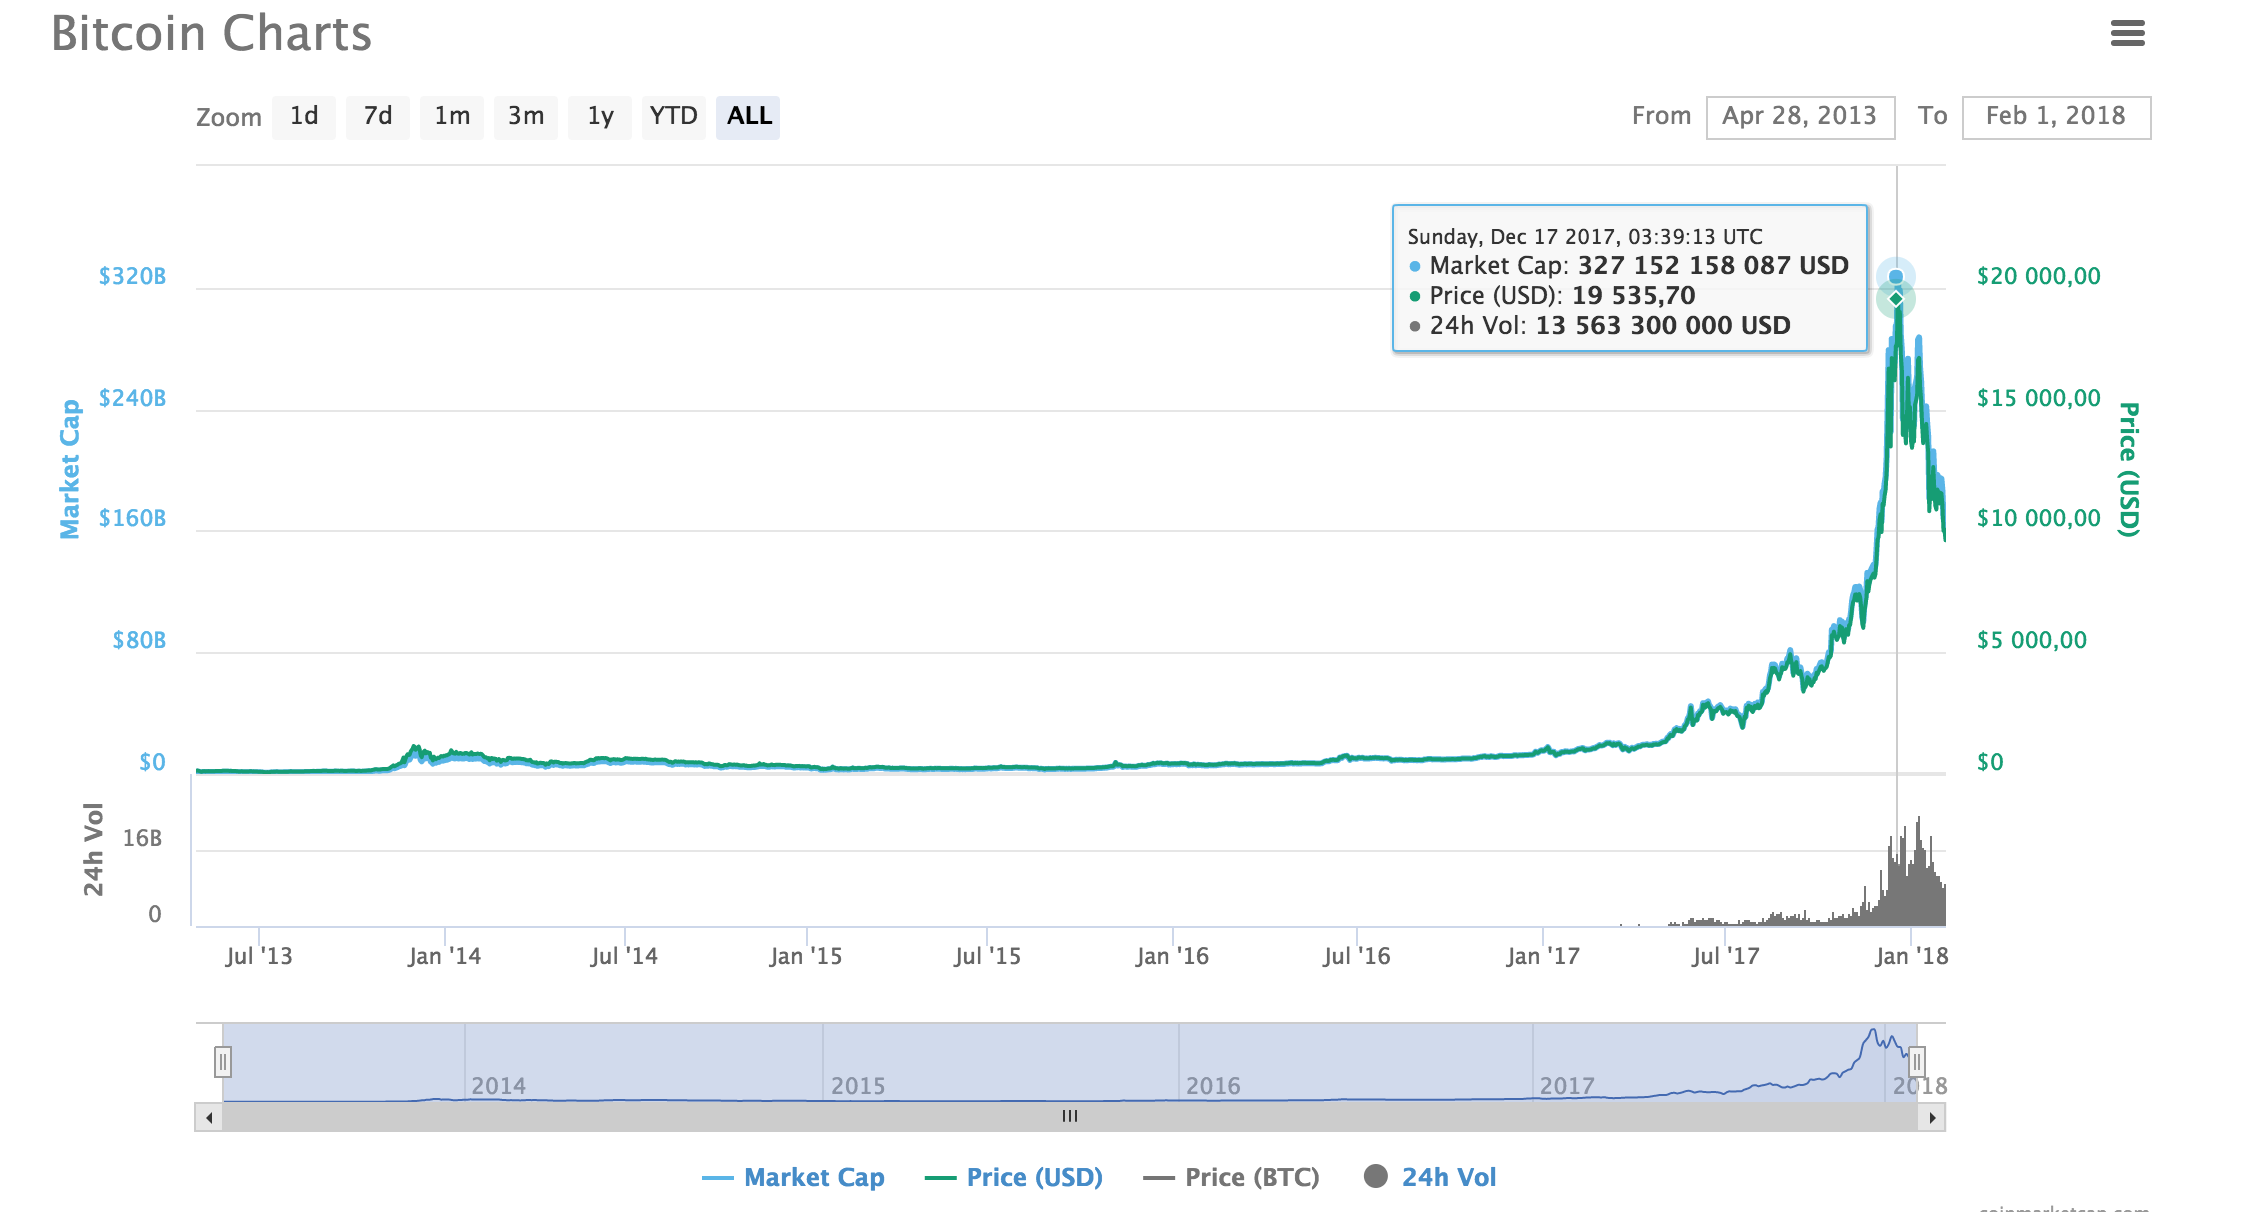Viewport: 2268px width, 1212px height.
Task: Click navigator left range handle
Action: coord(223,1062)
